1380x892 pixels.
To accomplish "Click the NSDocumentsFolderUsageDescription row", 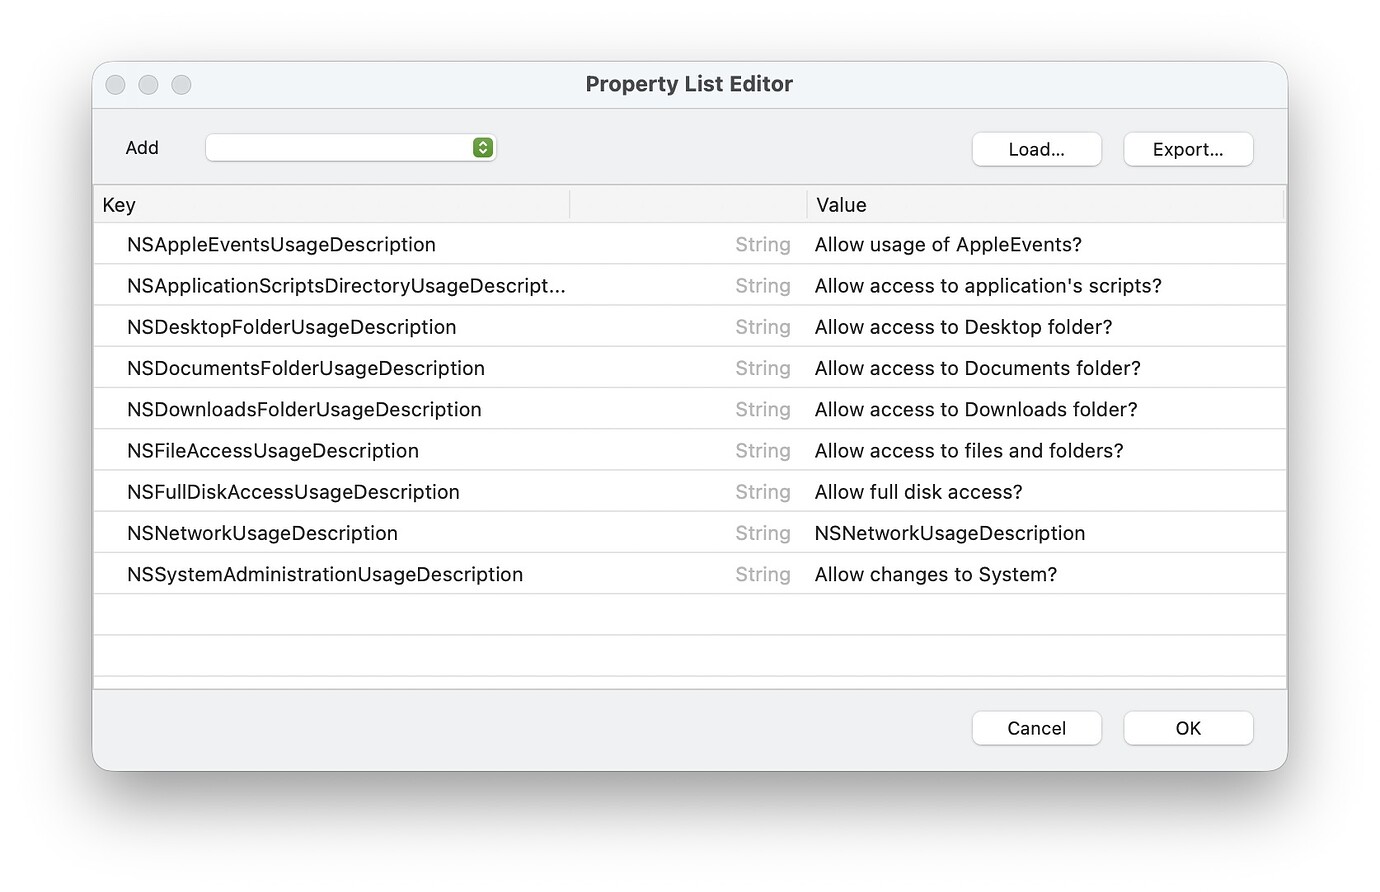I will (x=304, y=368).
